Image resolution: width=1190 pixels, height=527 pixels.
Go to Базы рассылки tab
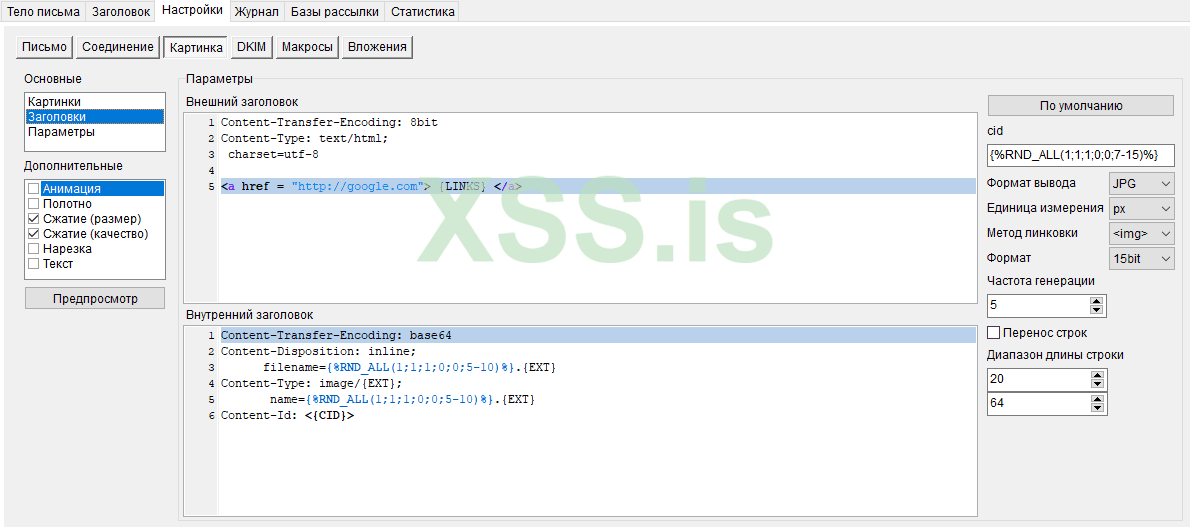coord(335,11)
